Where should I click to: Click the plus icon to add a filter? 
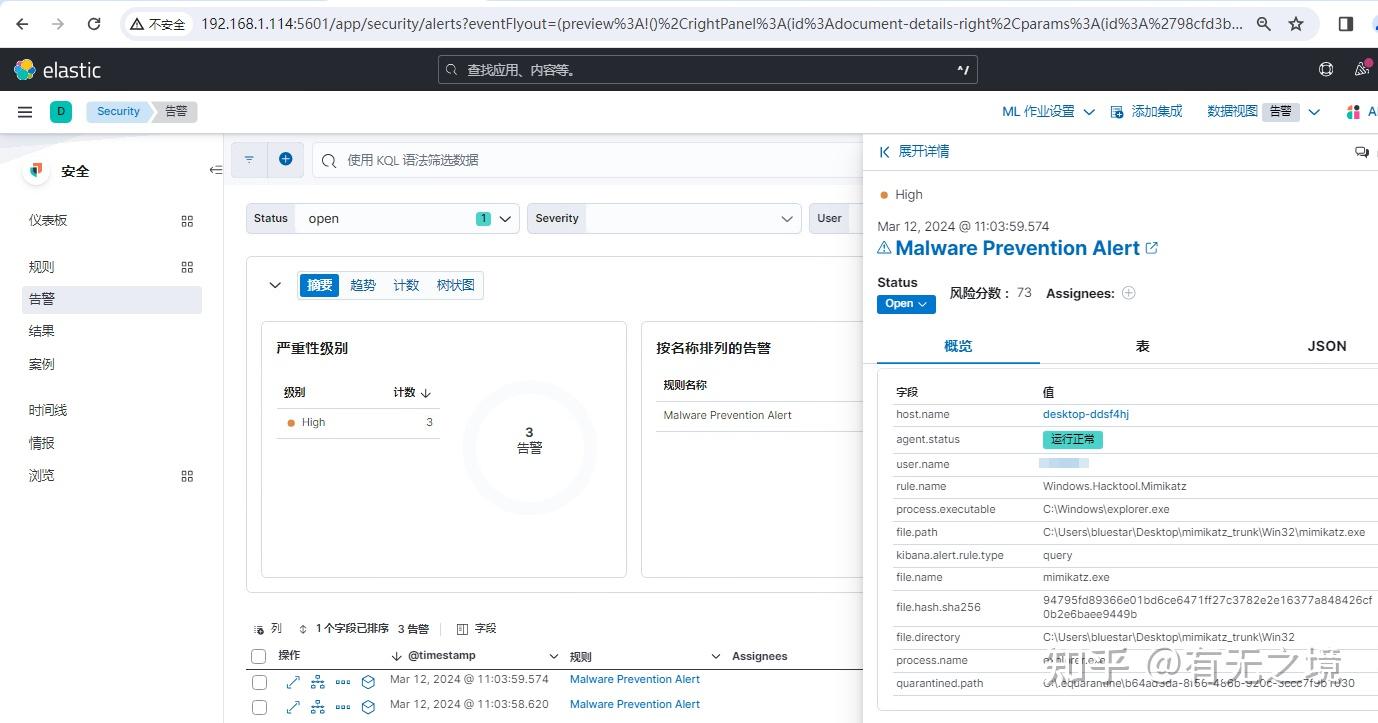coord(285,159)
